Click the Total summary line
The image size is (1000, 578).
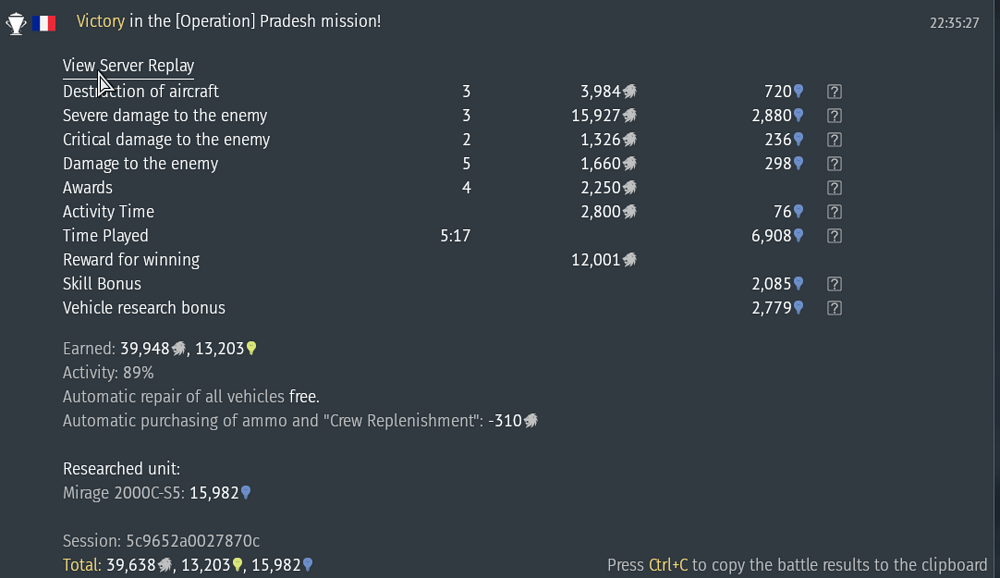click(x=187, y=565)
